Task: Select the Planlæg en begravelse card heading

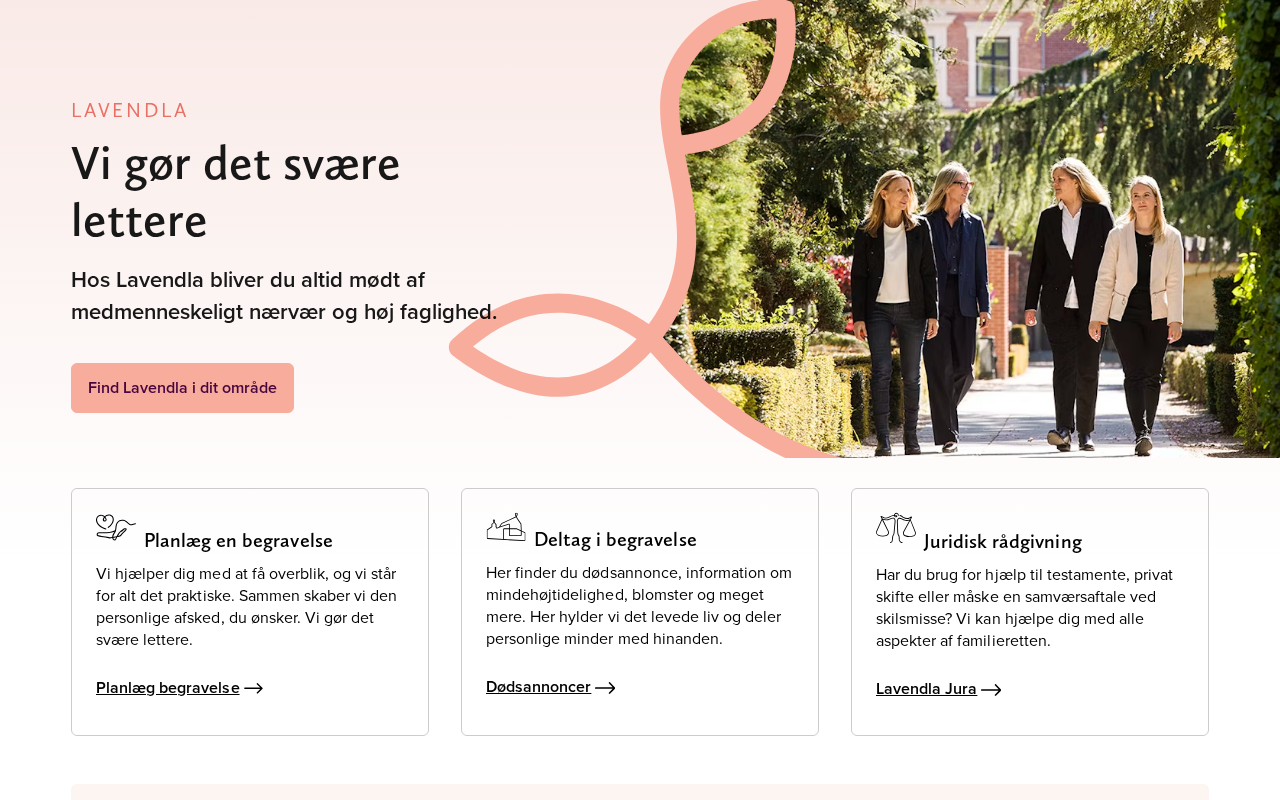Action: [x=238, y=541]
